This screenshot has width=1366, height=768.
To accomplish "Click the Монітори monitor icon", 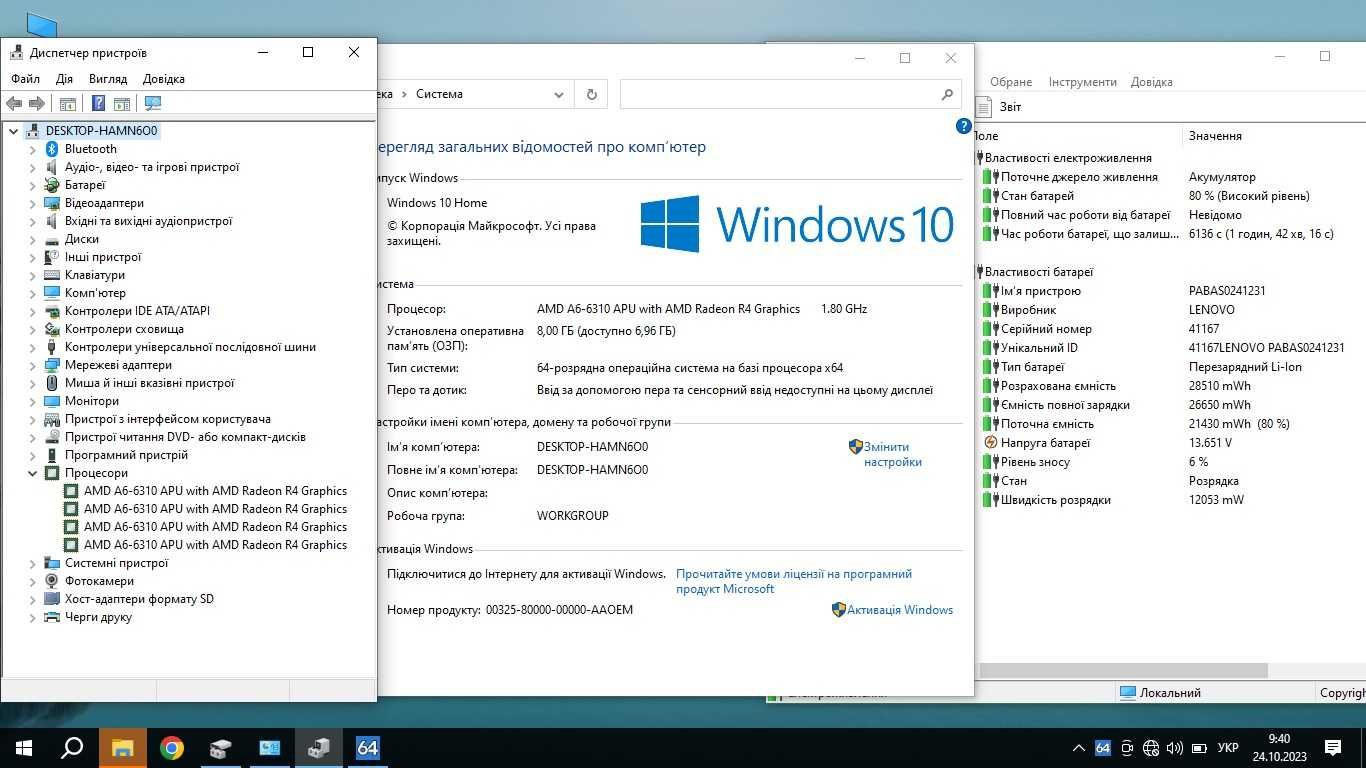I will pos(53,401).
